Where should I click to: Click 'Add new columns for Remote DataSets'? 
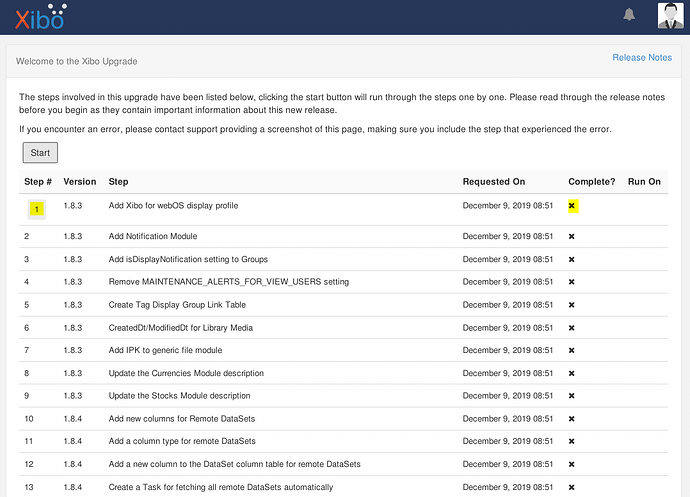(x=182, y=419)
